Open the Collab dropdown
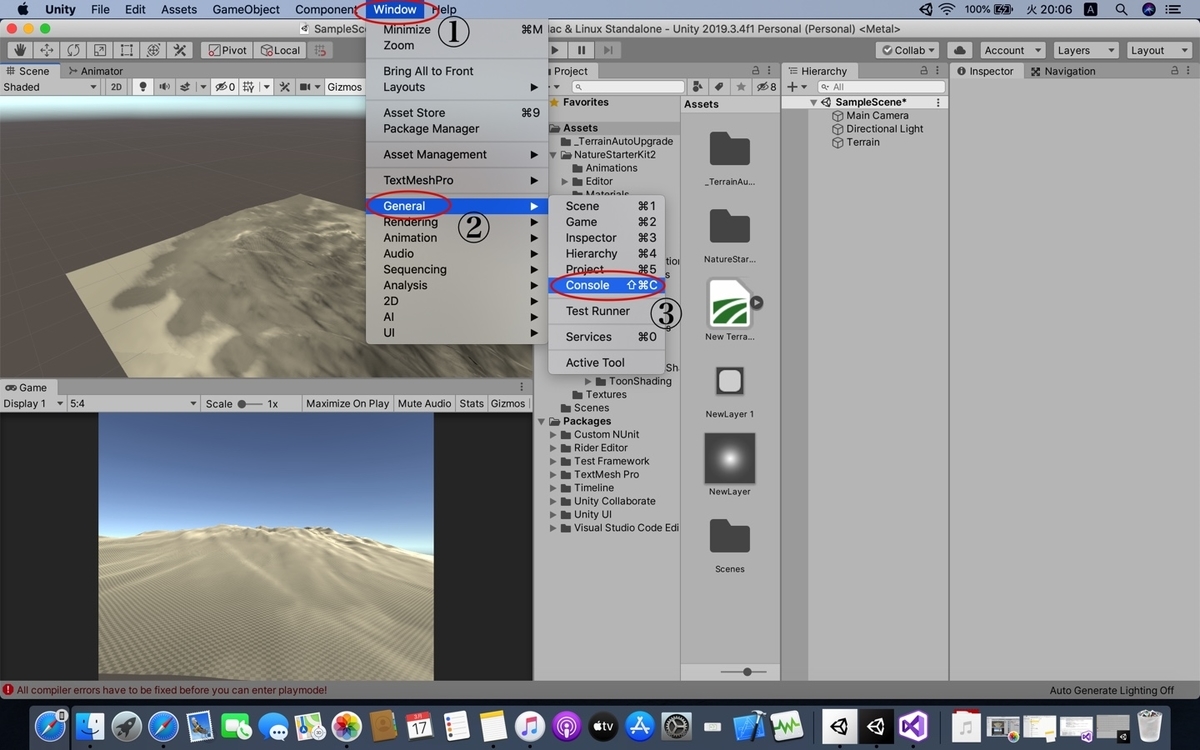Image resolution: width=1200 pixels, height=750 pixels. point(908,50)
